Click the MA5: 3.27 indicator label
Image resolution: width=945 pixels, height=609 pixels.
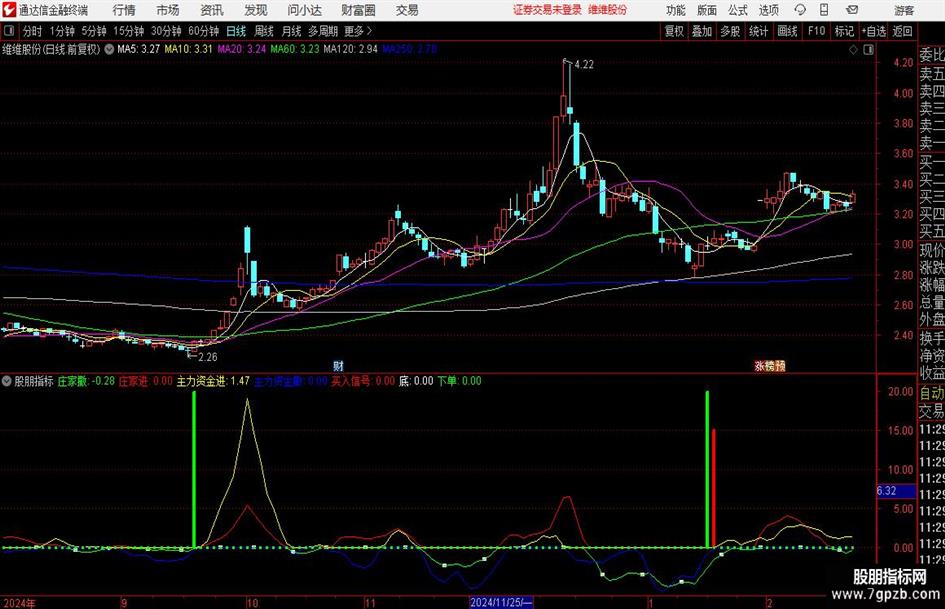(139, 49)
